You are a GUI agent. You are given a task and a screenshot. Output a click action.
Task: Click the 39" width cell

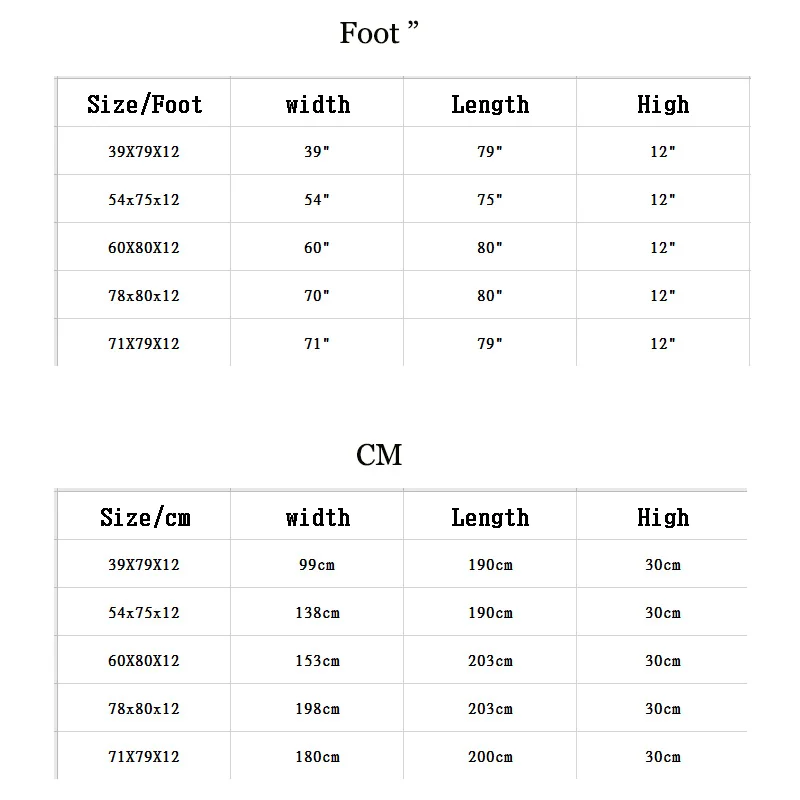click(x=317, y=152)
